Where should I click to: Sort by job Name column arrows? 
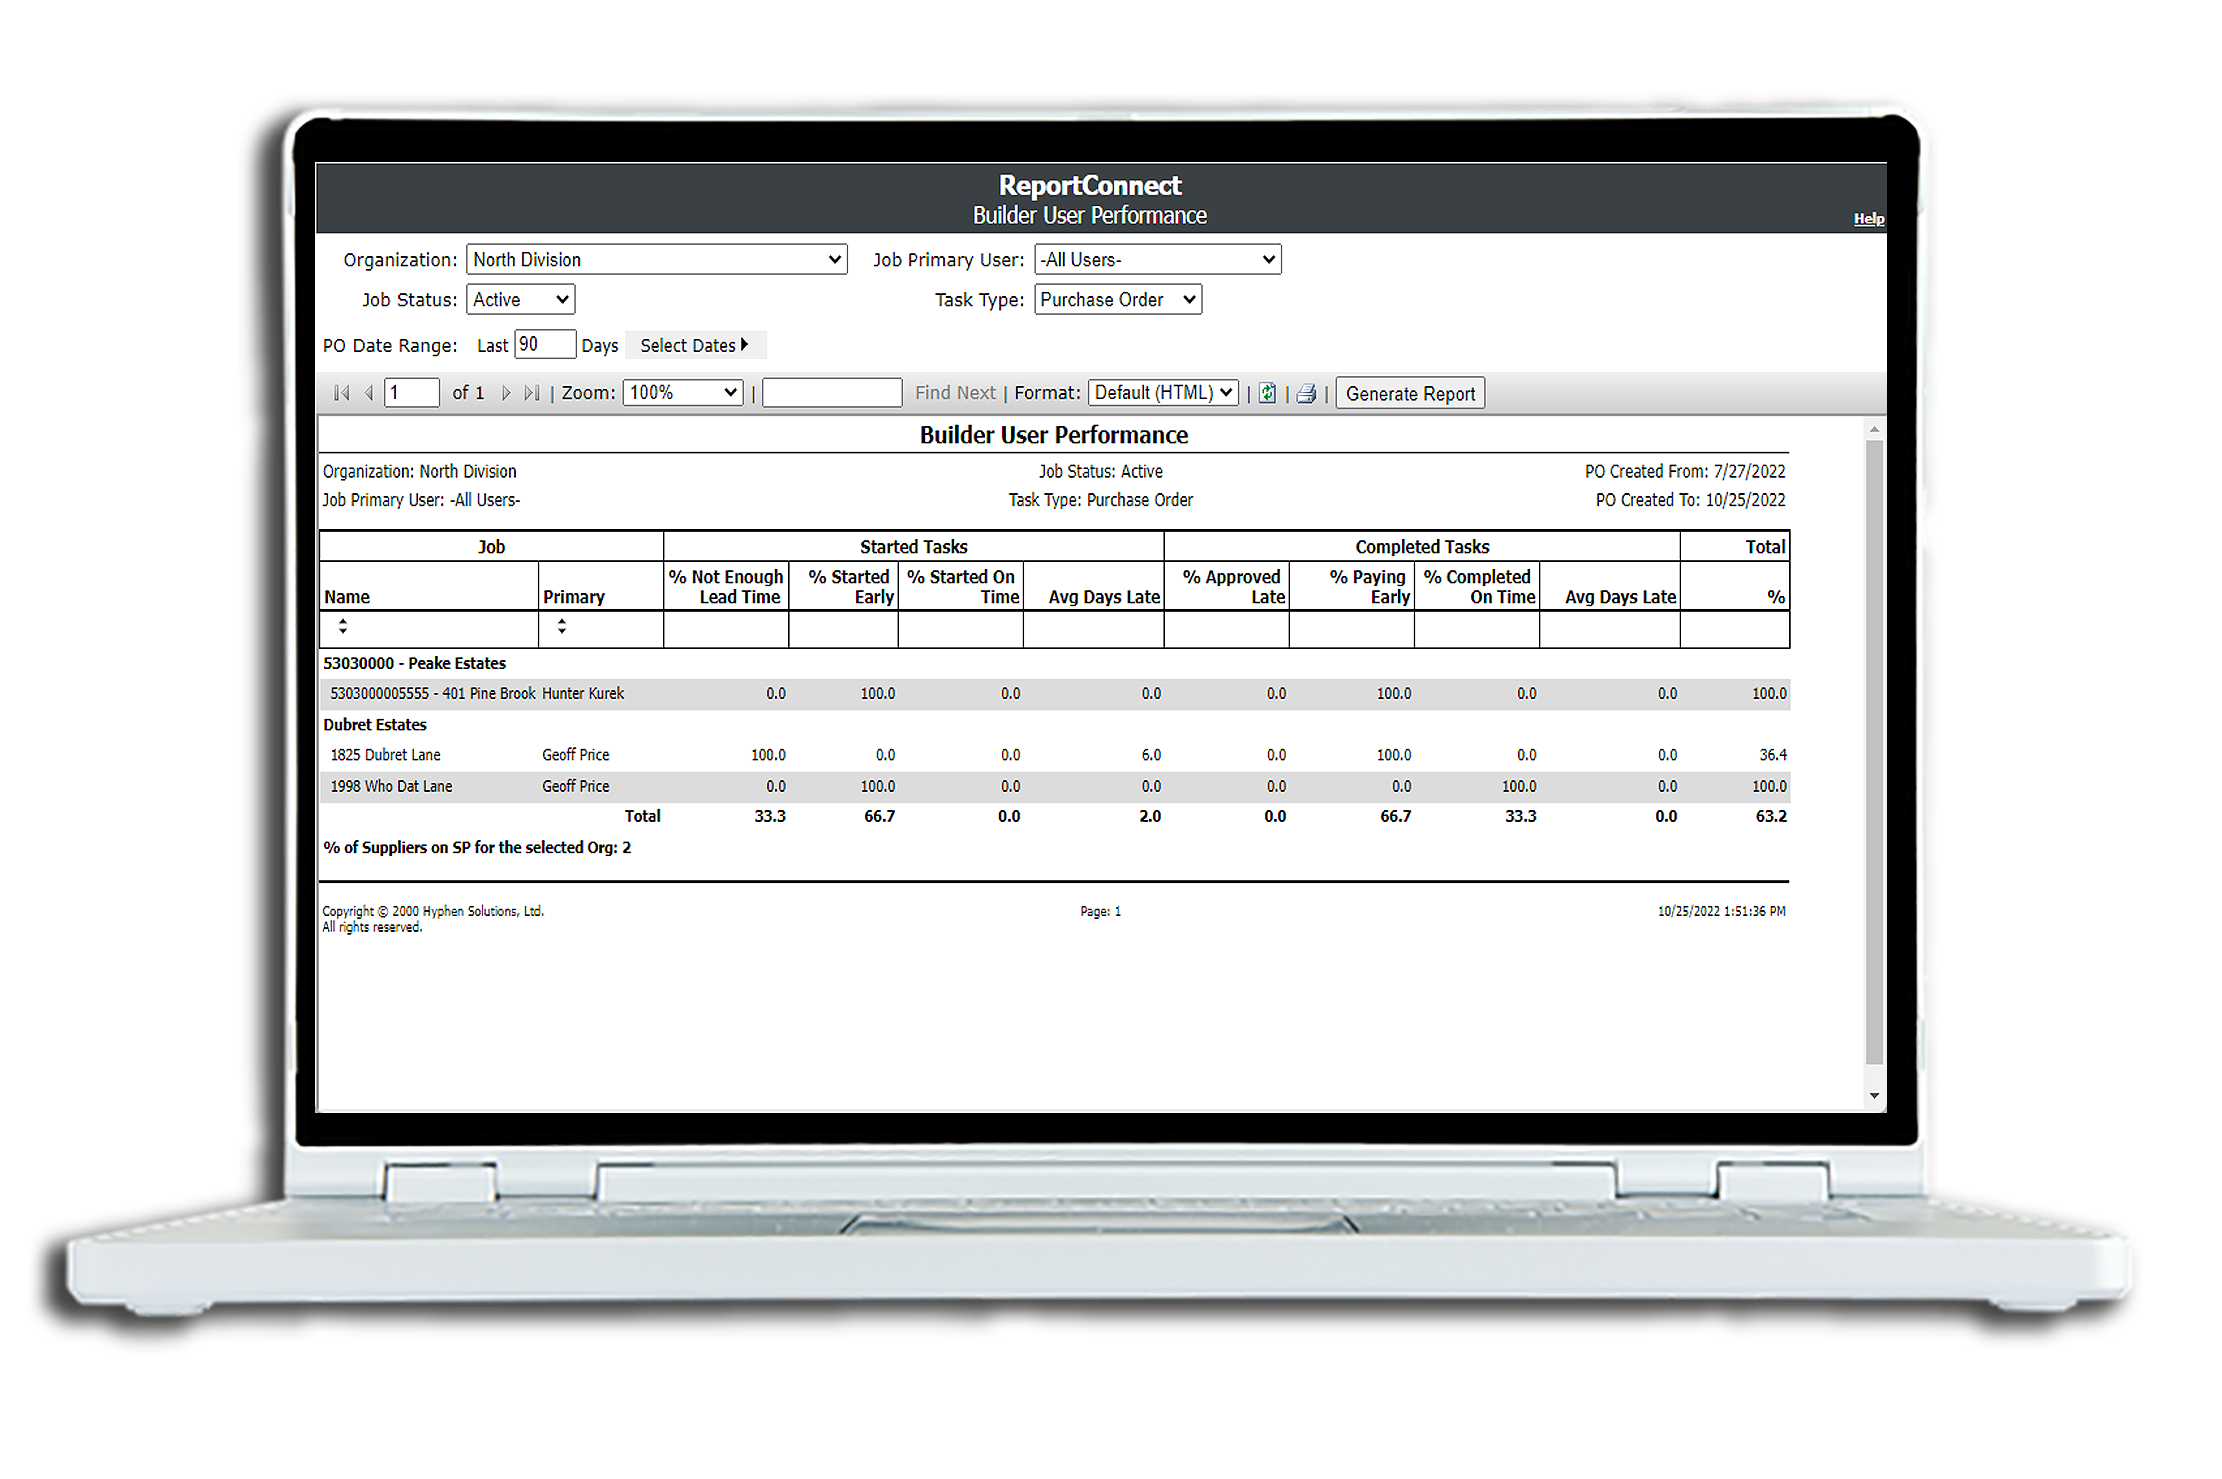pyautogui.click(x=343, y=626)
